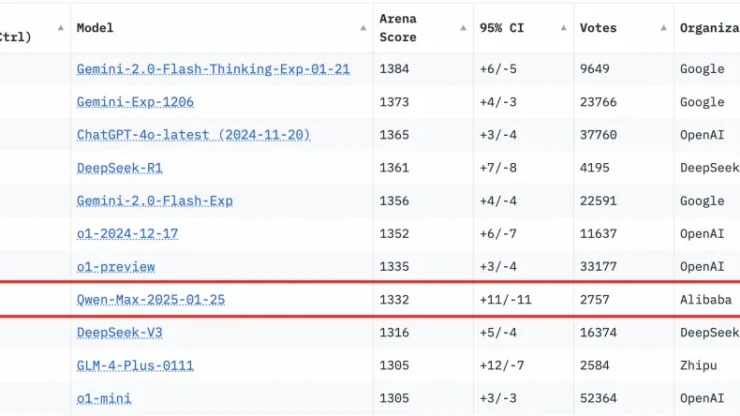Sort by 95% CI arrow

click(563, 28)
